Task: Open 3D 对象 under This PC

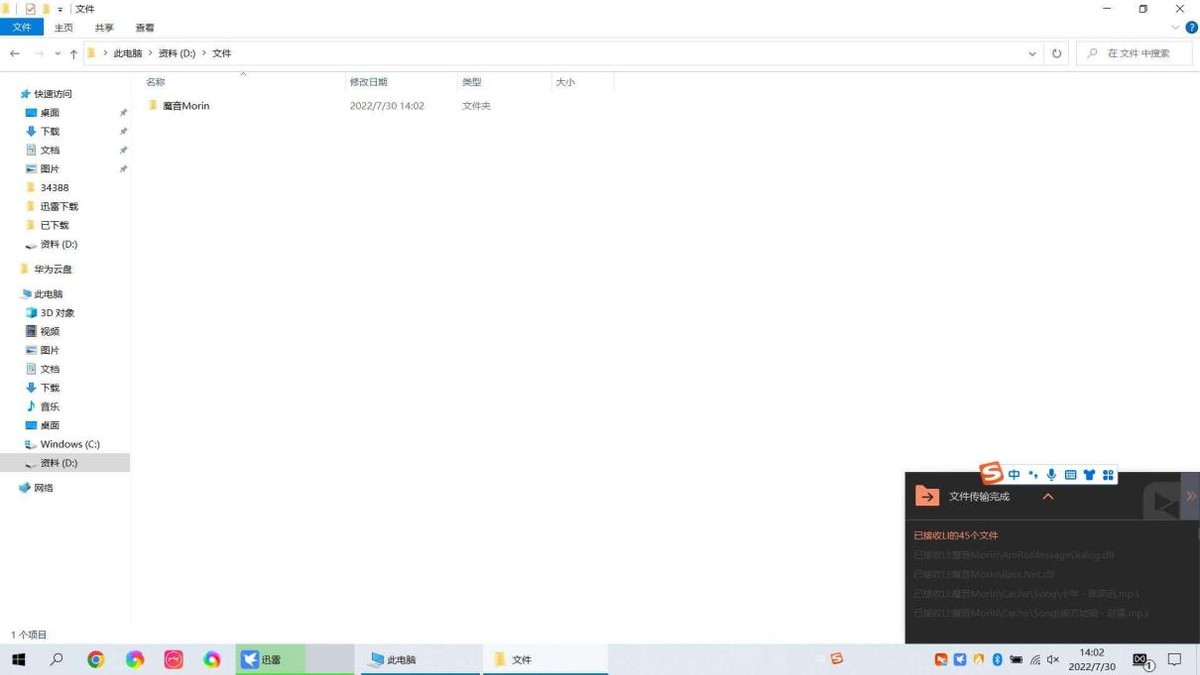Action: click(x=56, y=312)
